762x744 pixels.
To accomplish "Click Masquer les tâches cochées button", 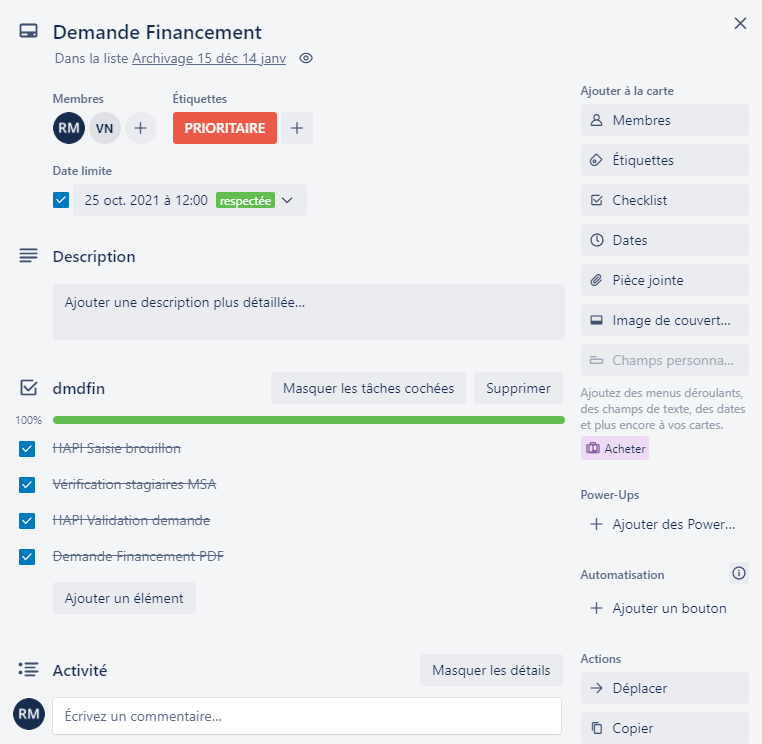I will point(368,388).
